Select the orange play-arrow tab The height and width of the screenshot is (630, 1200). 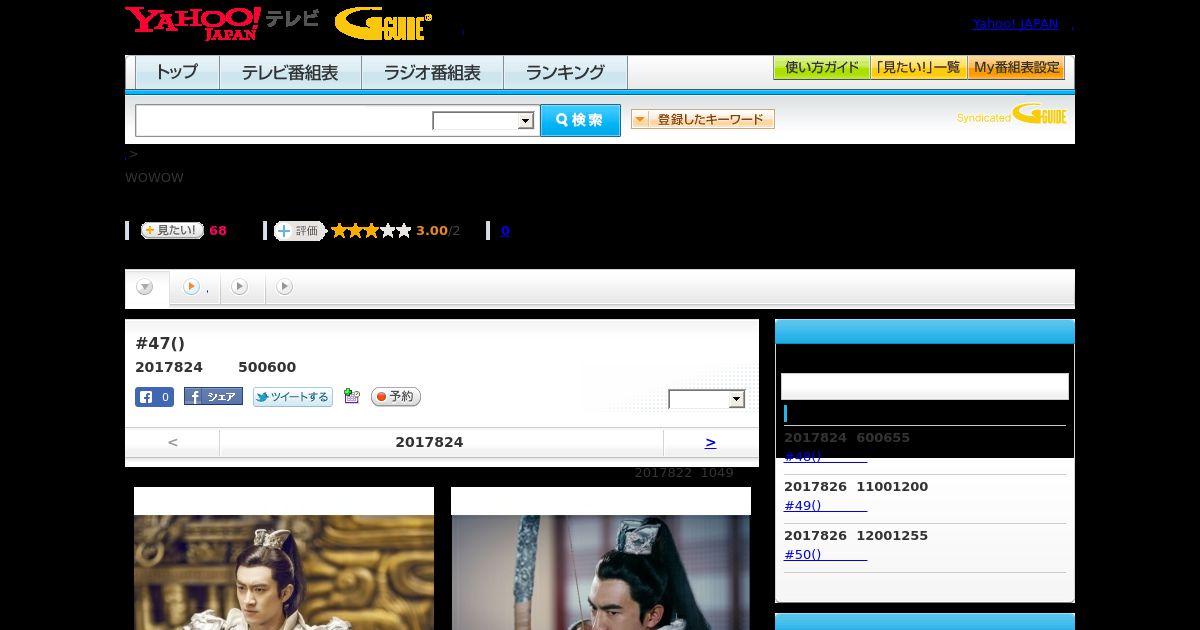click(x=195, y=287)
